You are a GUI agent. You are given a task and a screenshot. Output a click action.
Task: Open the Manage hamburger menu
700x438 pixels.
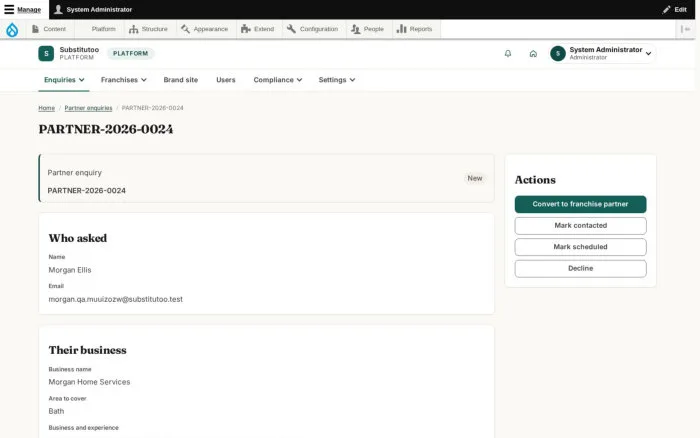[x=22, y=9]
